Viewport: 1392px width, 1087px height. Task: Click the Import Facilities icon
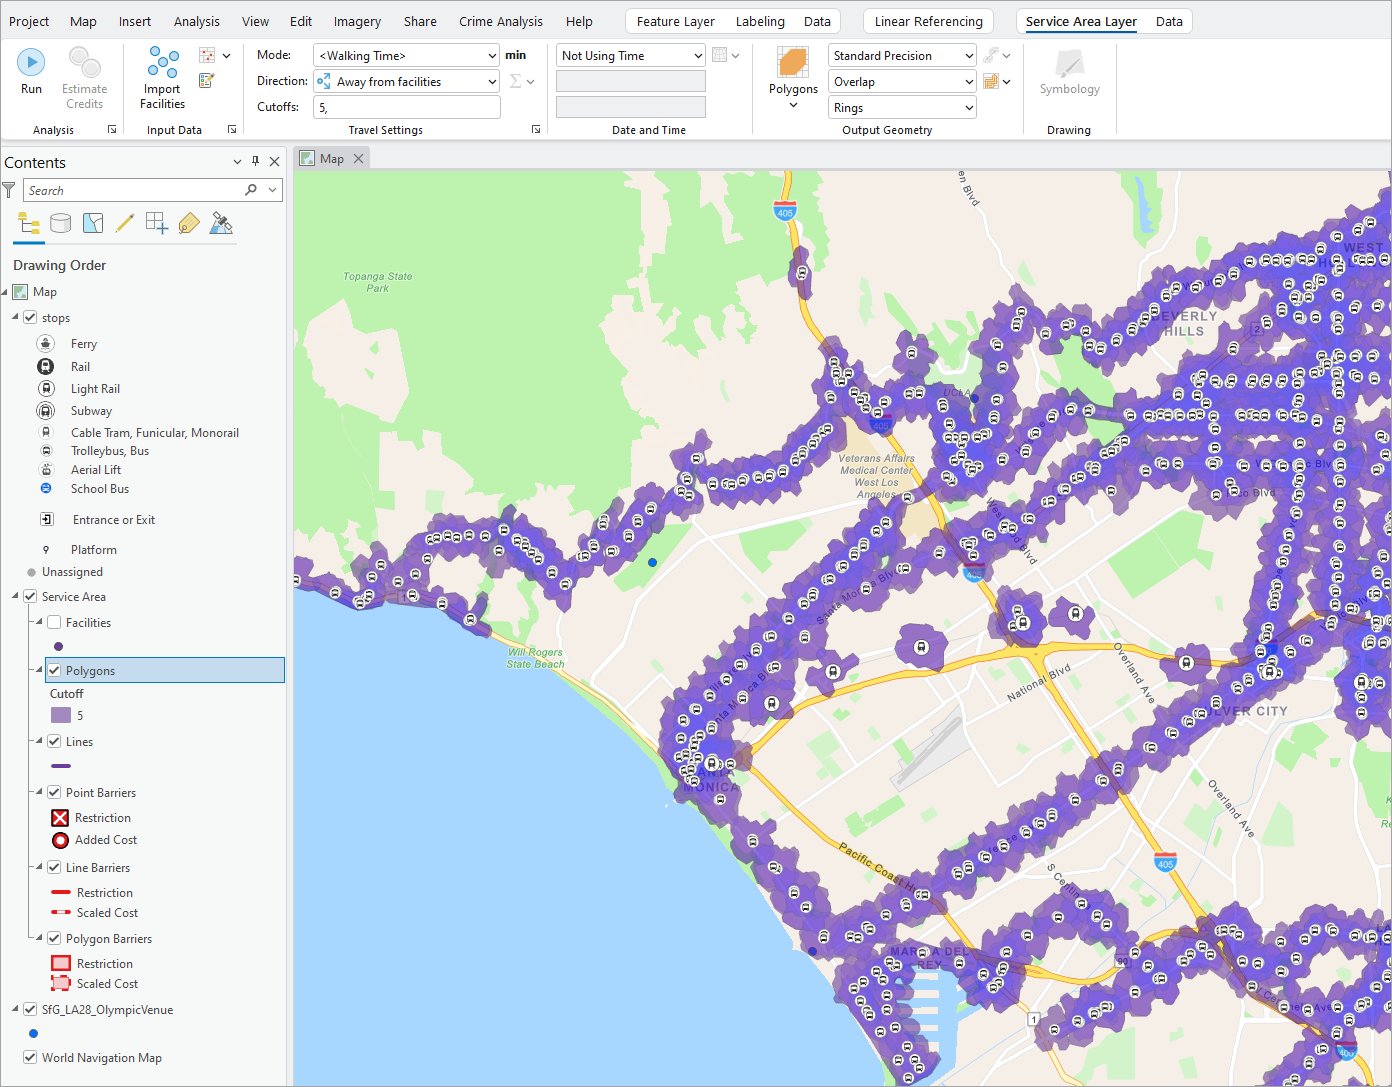163,62
